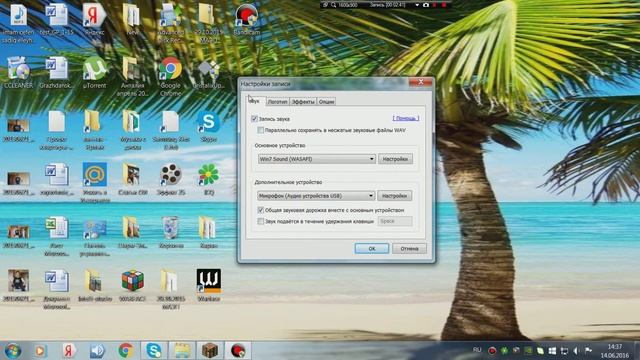The image size is (640, 360).
Task: Open the ICQ desktop shortcut
Action: [208, 180]
